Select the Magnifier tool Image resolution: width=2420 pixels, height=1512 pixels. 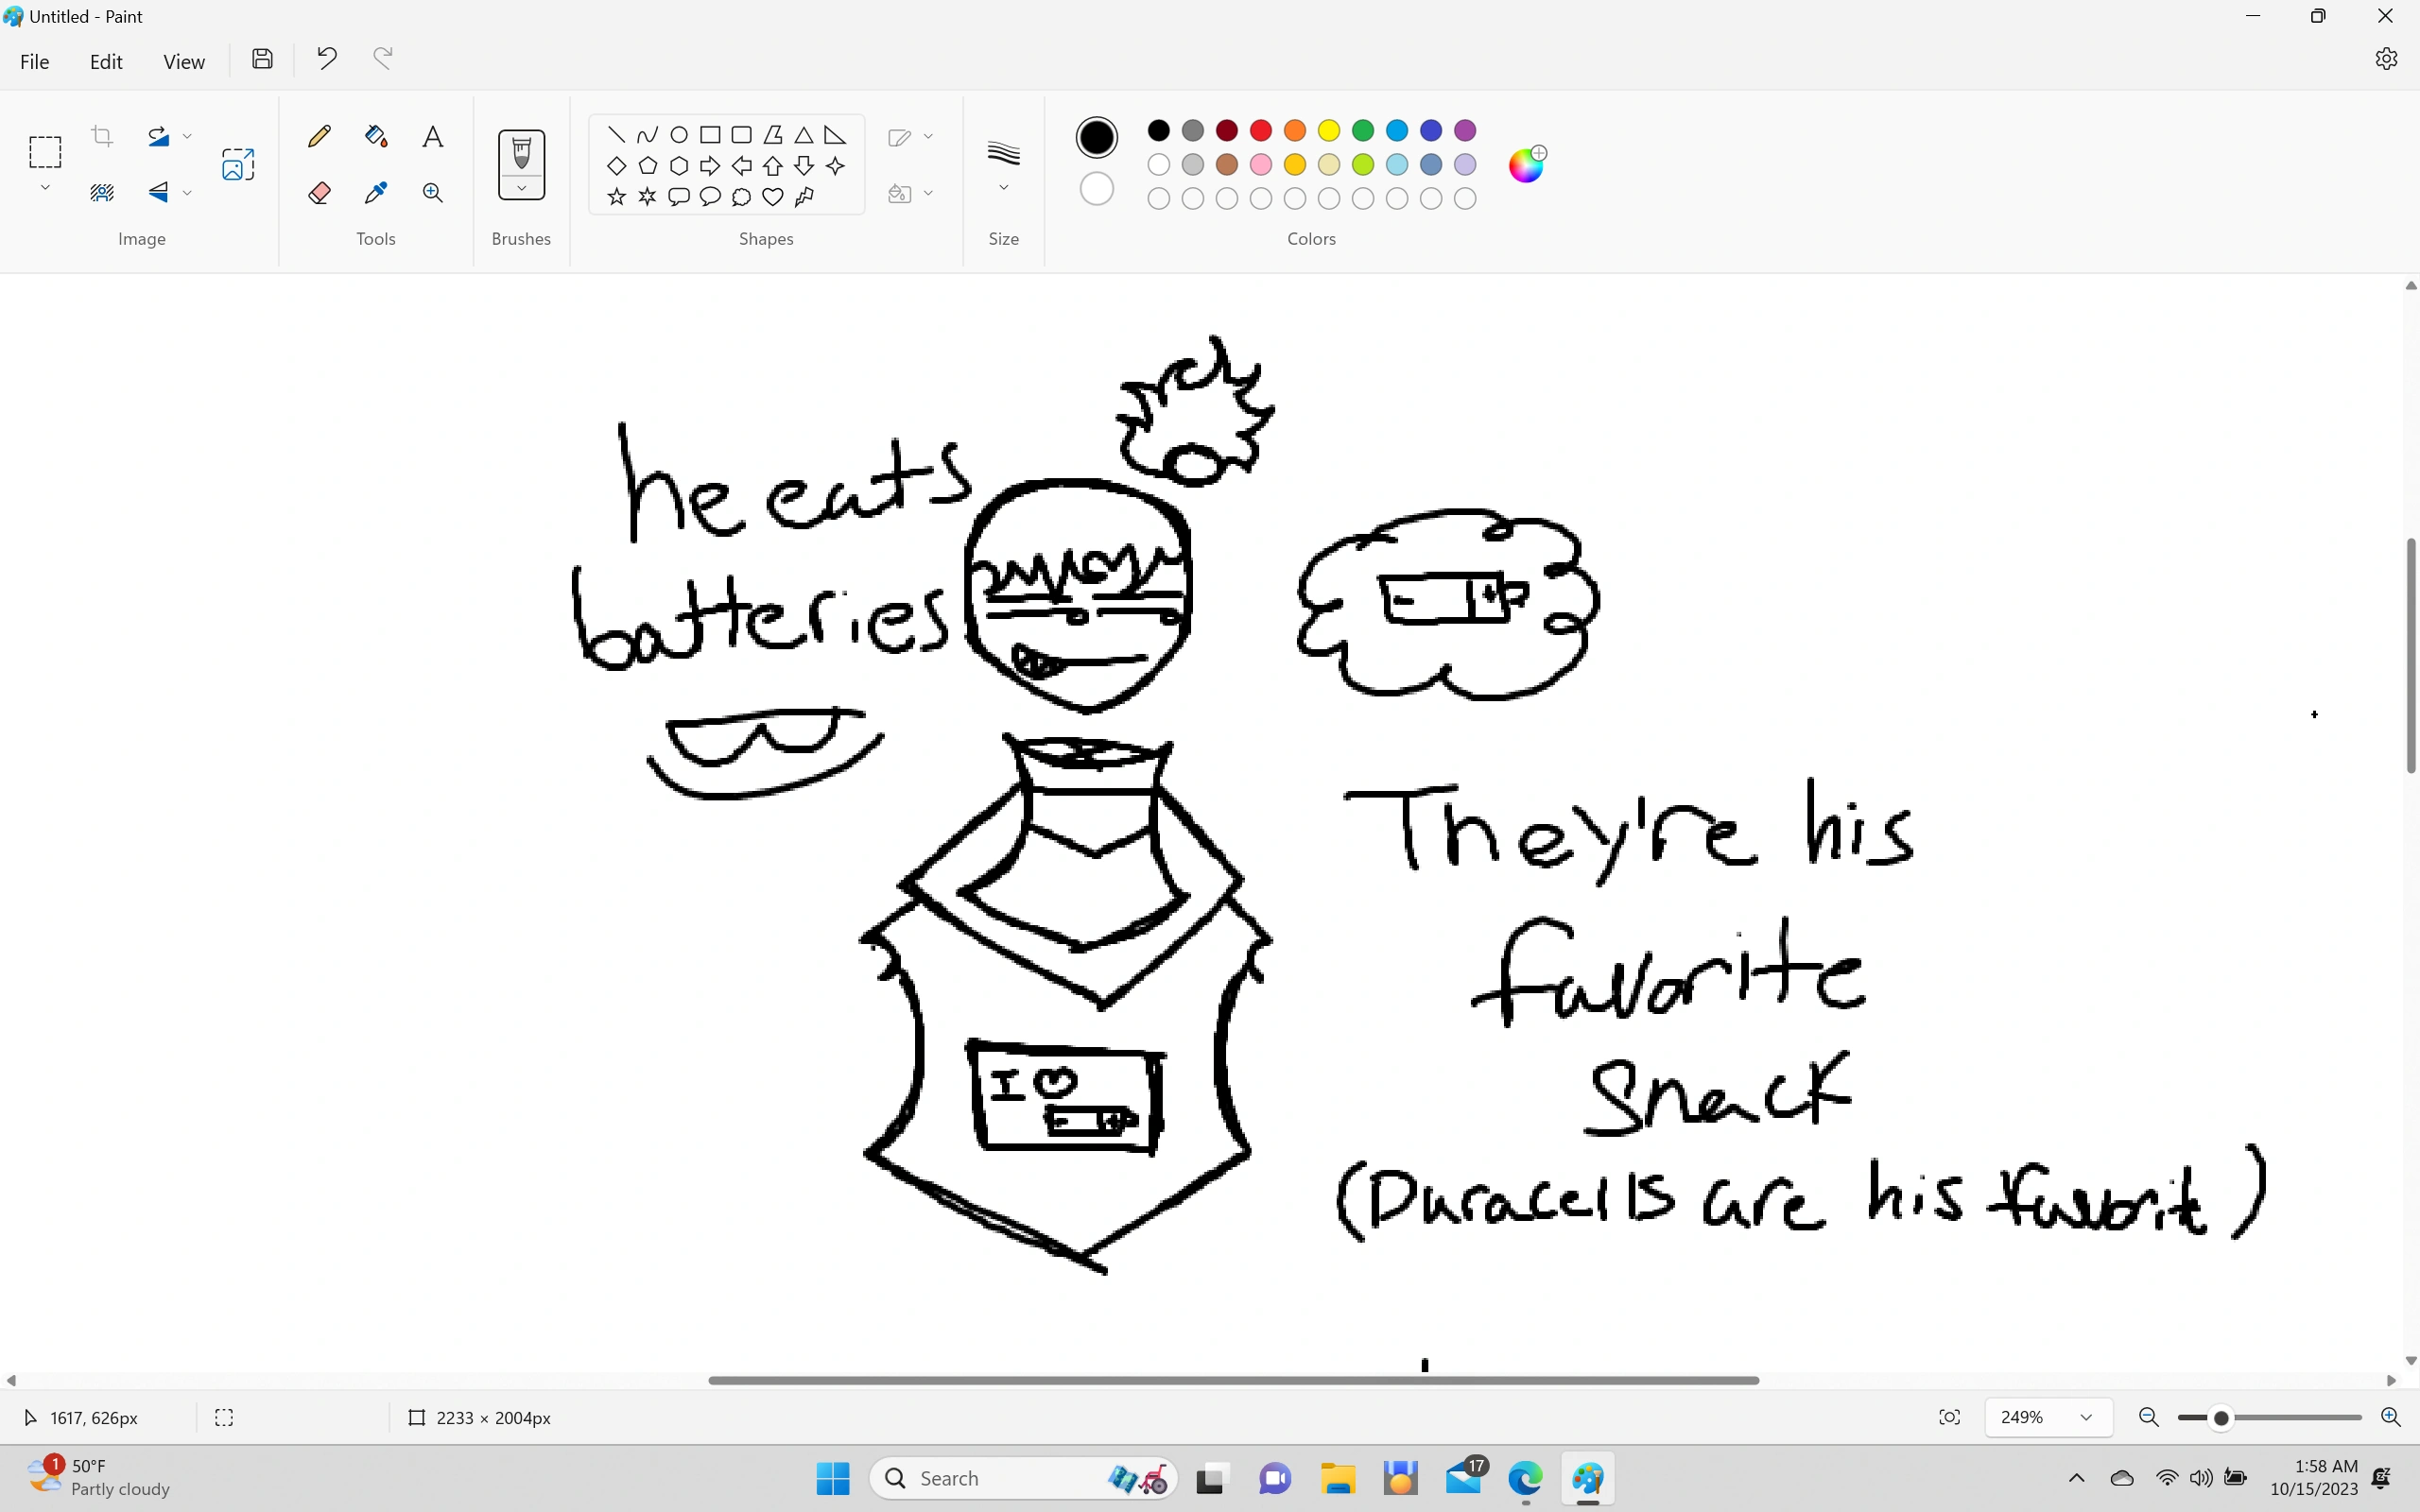tap(432, 192)
